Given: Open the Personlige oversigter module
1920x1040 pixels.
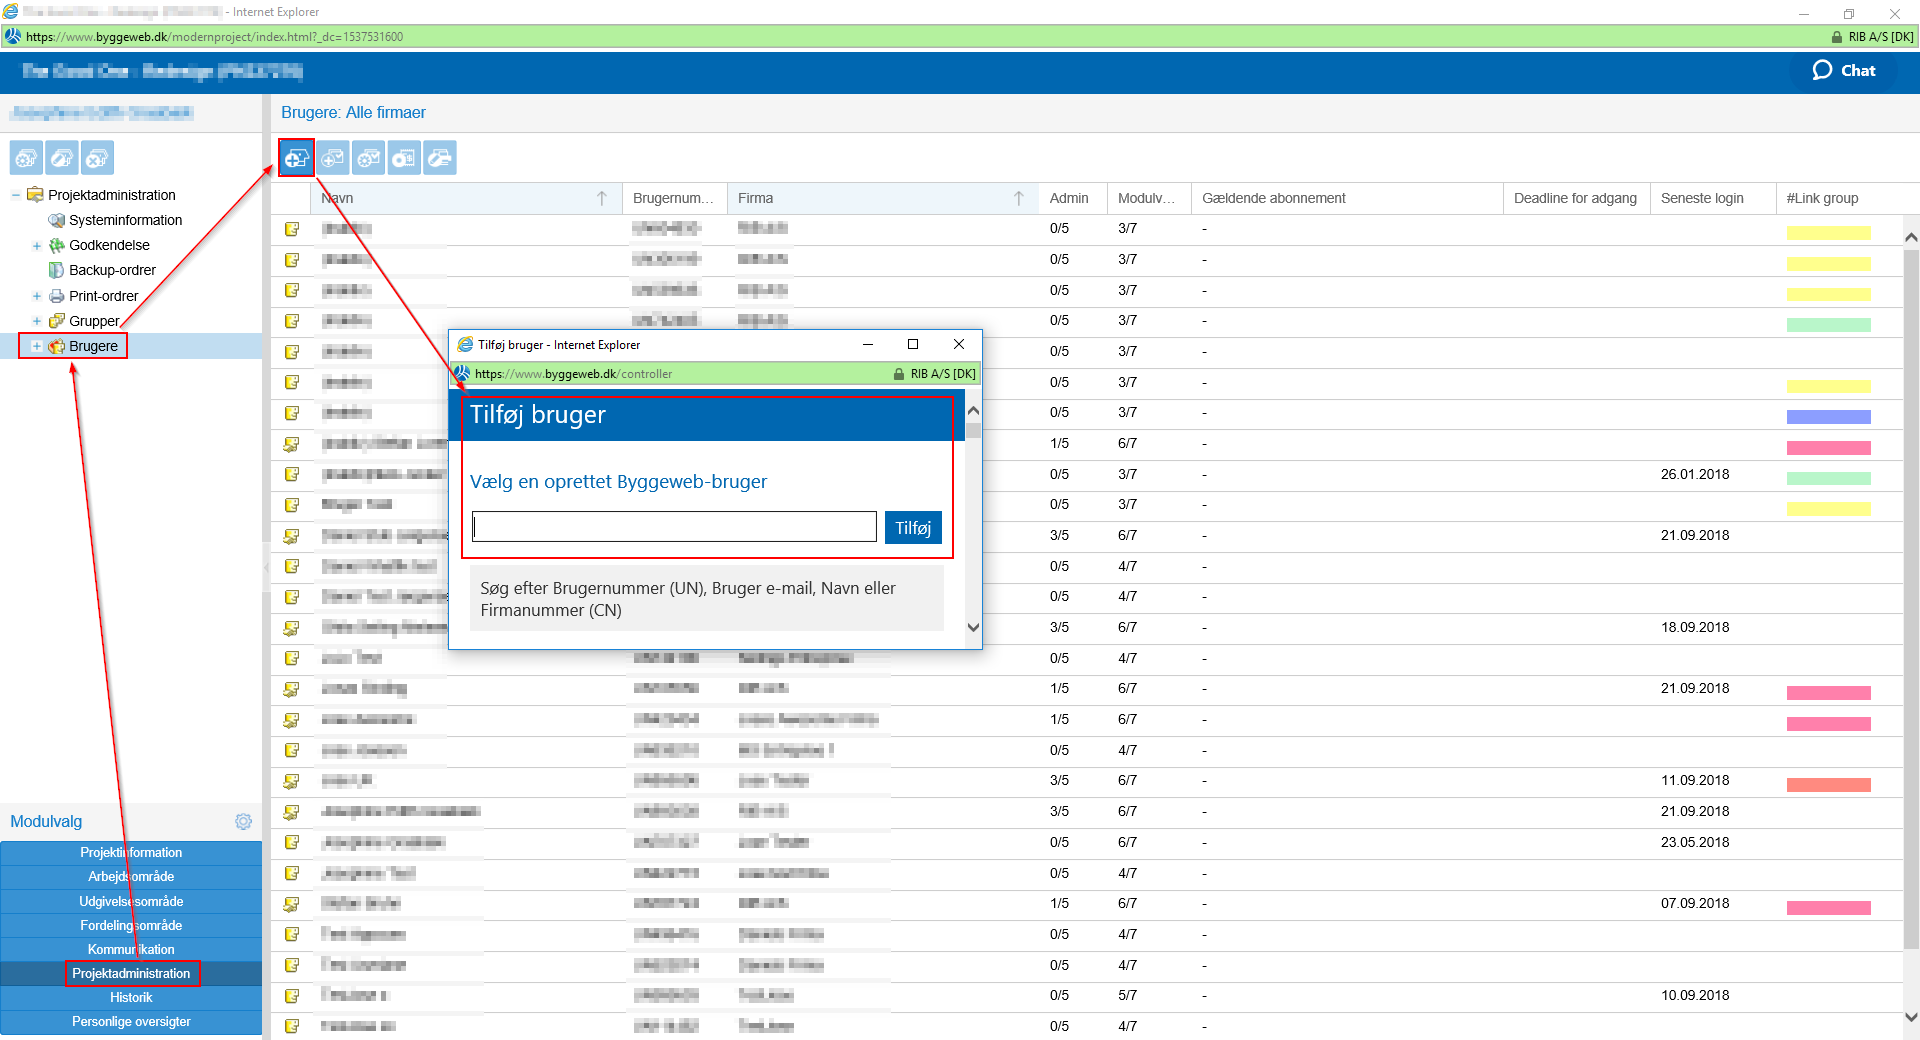Looking at the screenshot, I should (131, 1021).
